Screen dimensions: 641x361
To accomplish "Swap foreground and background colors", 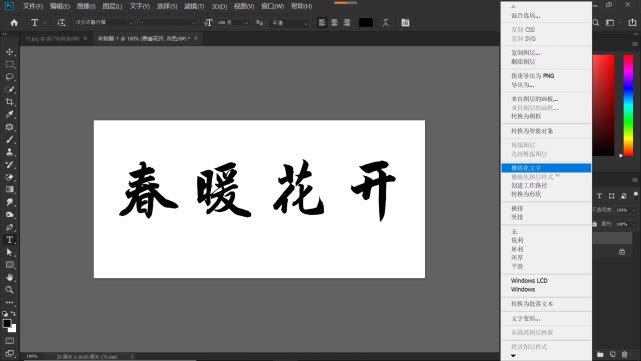I will [x=13, y=314].
